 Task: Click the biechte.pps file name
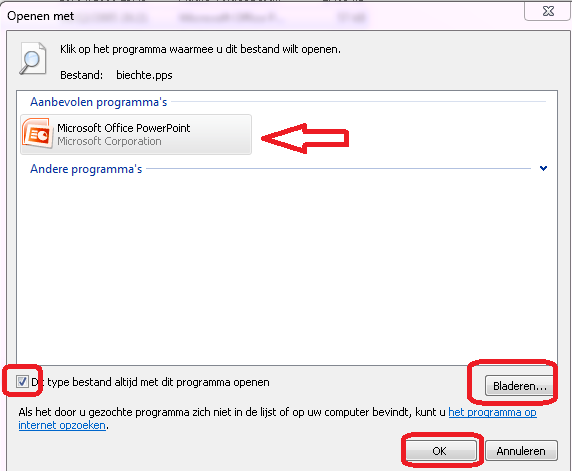click(x=144, y=75)
